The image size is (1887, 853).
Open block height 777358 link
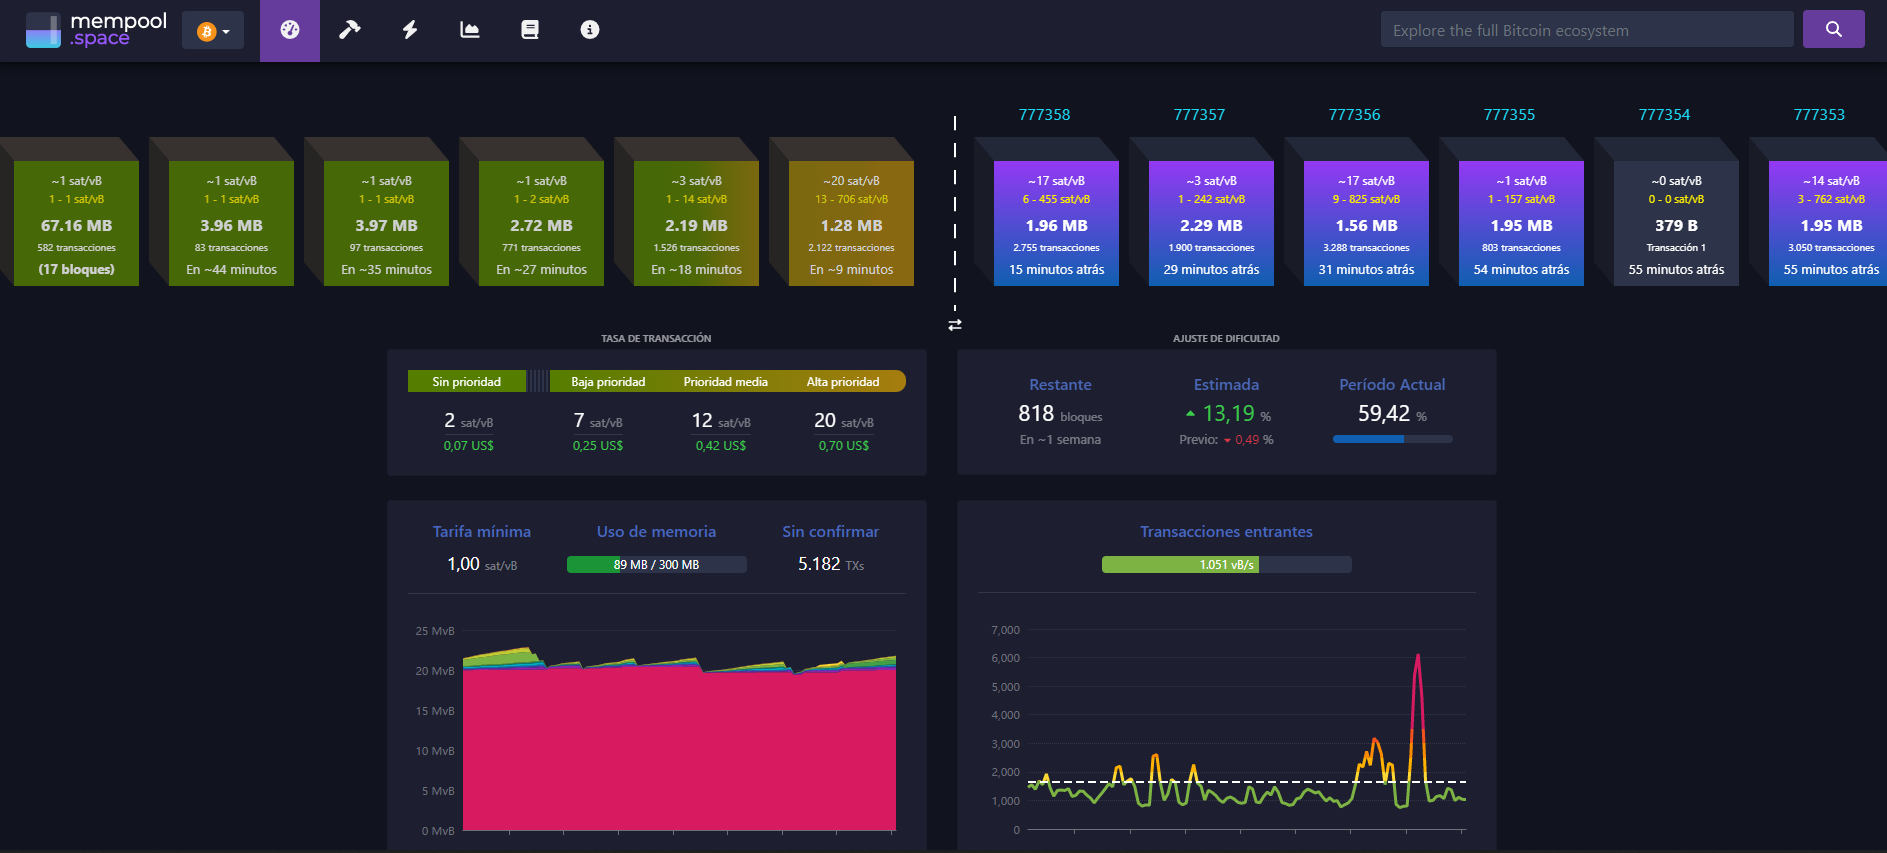(1044, 115)
